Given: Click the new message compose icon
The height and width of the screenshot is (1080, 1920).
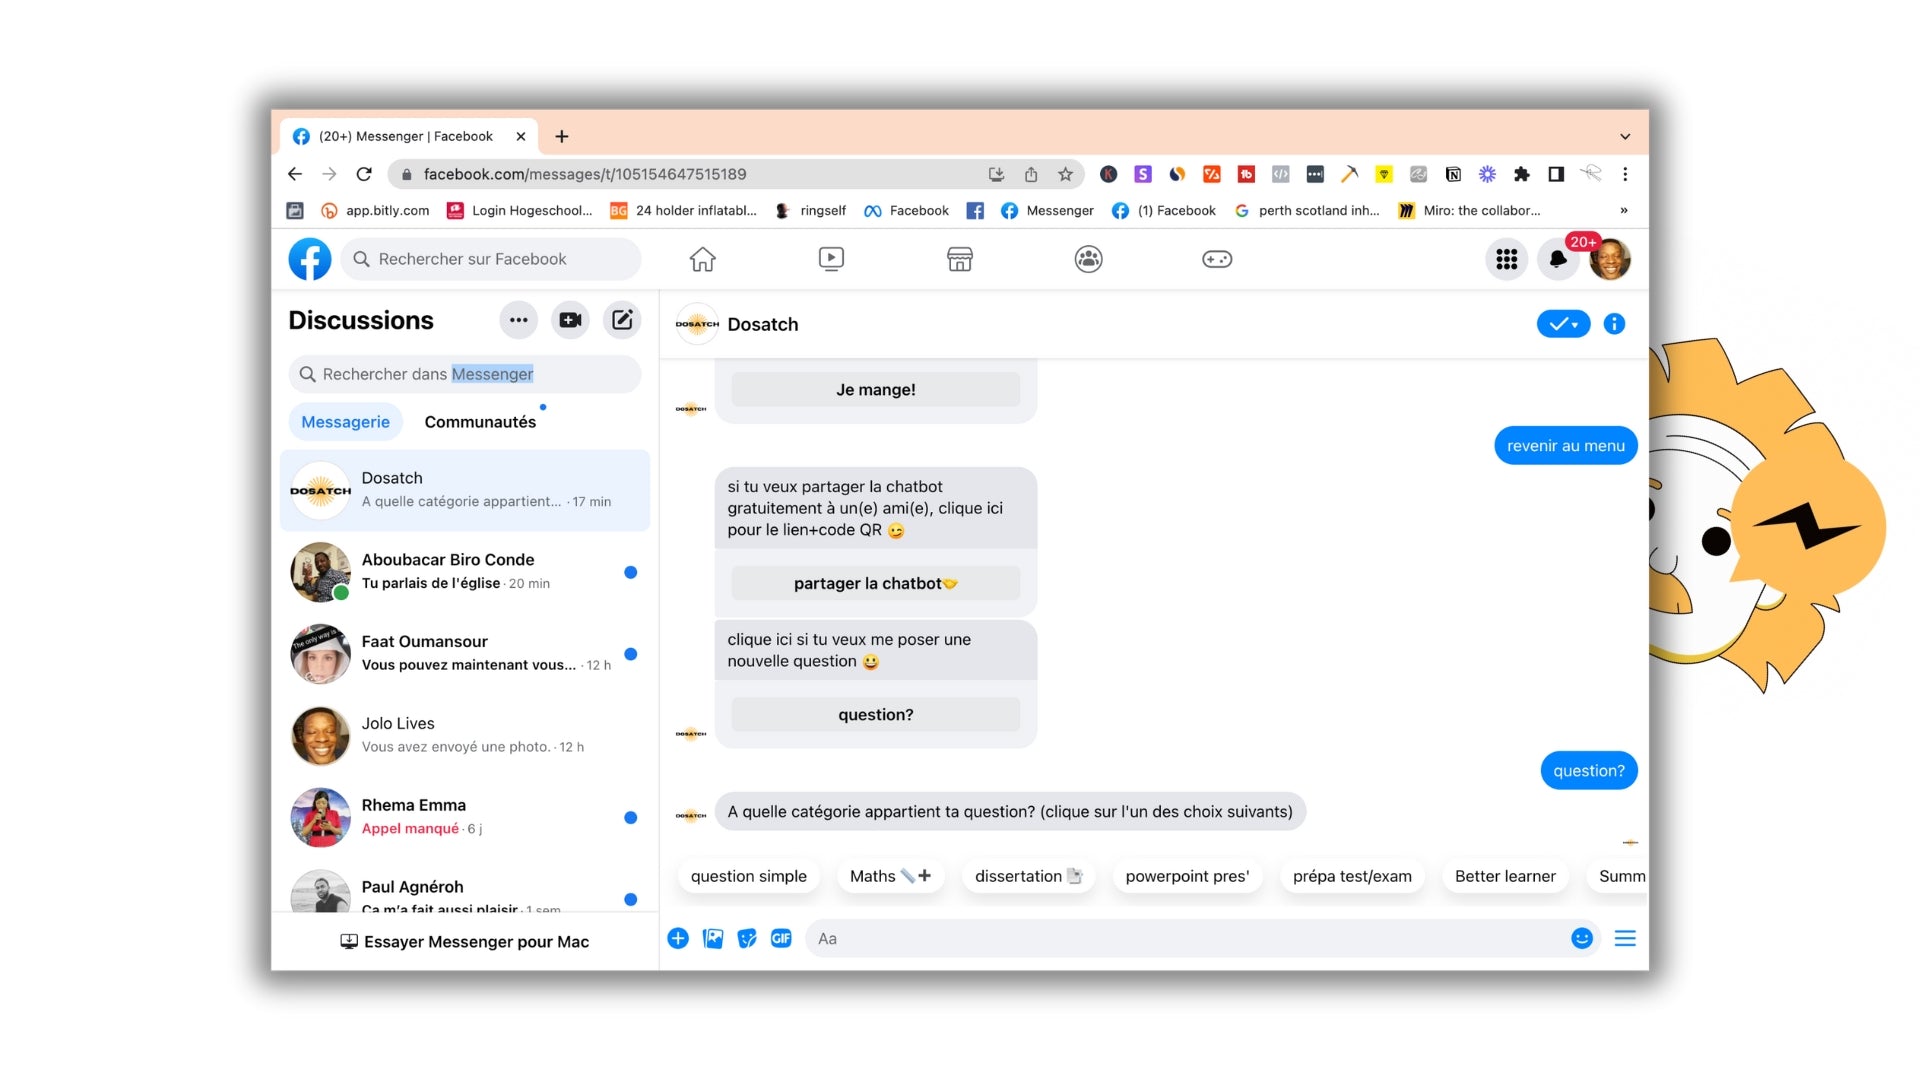Looking at the screenshot, I should coord(621,319).
